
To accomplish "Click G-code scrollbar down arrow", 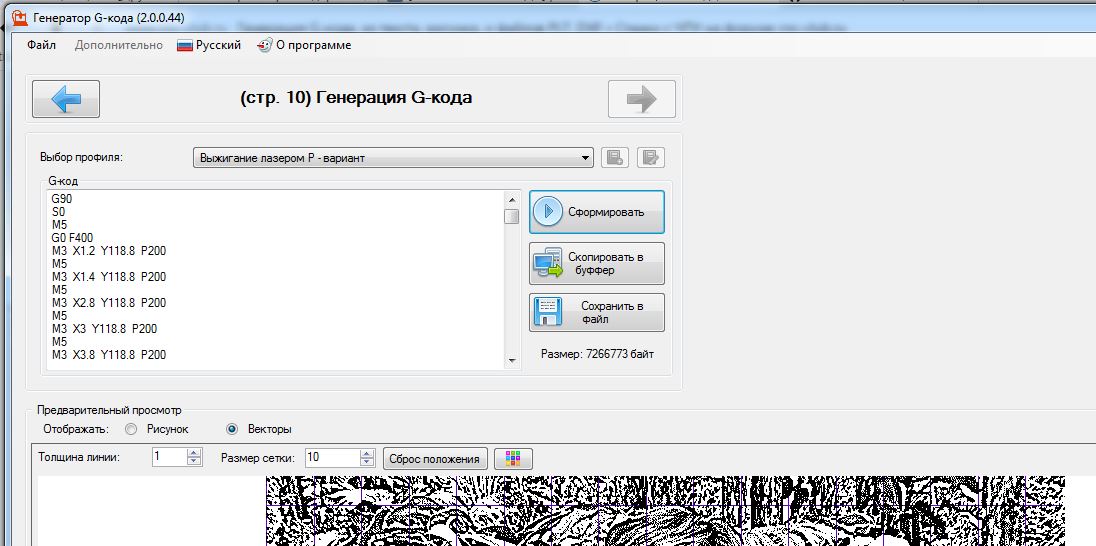I will tap(512, 361).
